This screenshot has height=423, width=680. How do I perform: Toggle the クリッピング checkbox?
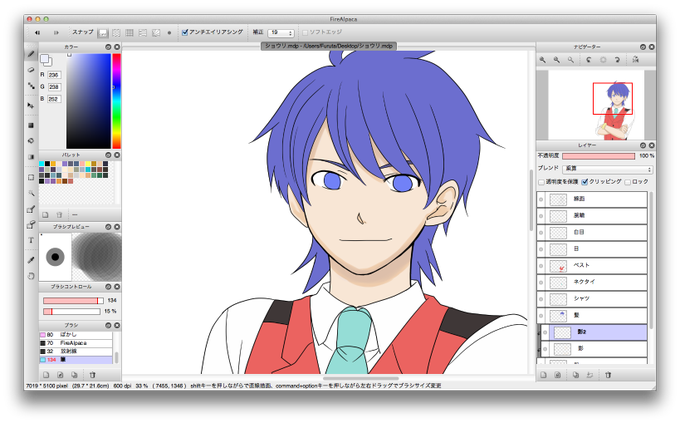(x=585, y=182)
